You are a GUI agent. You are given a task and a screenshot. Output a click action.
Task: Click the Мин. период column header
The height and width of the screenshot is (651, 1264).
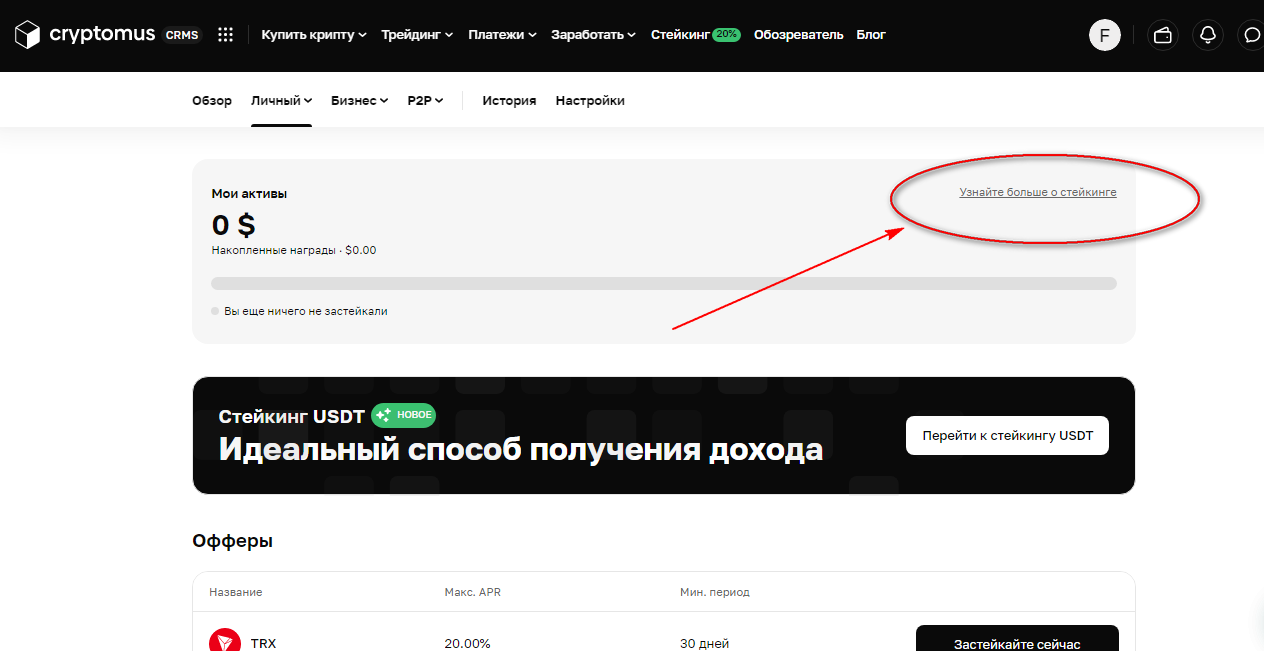(x=715, y=592)
